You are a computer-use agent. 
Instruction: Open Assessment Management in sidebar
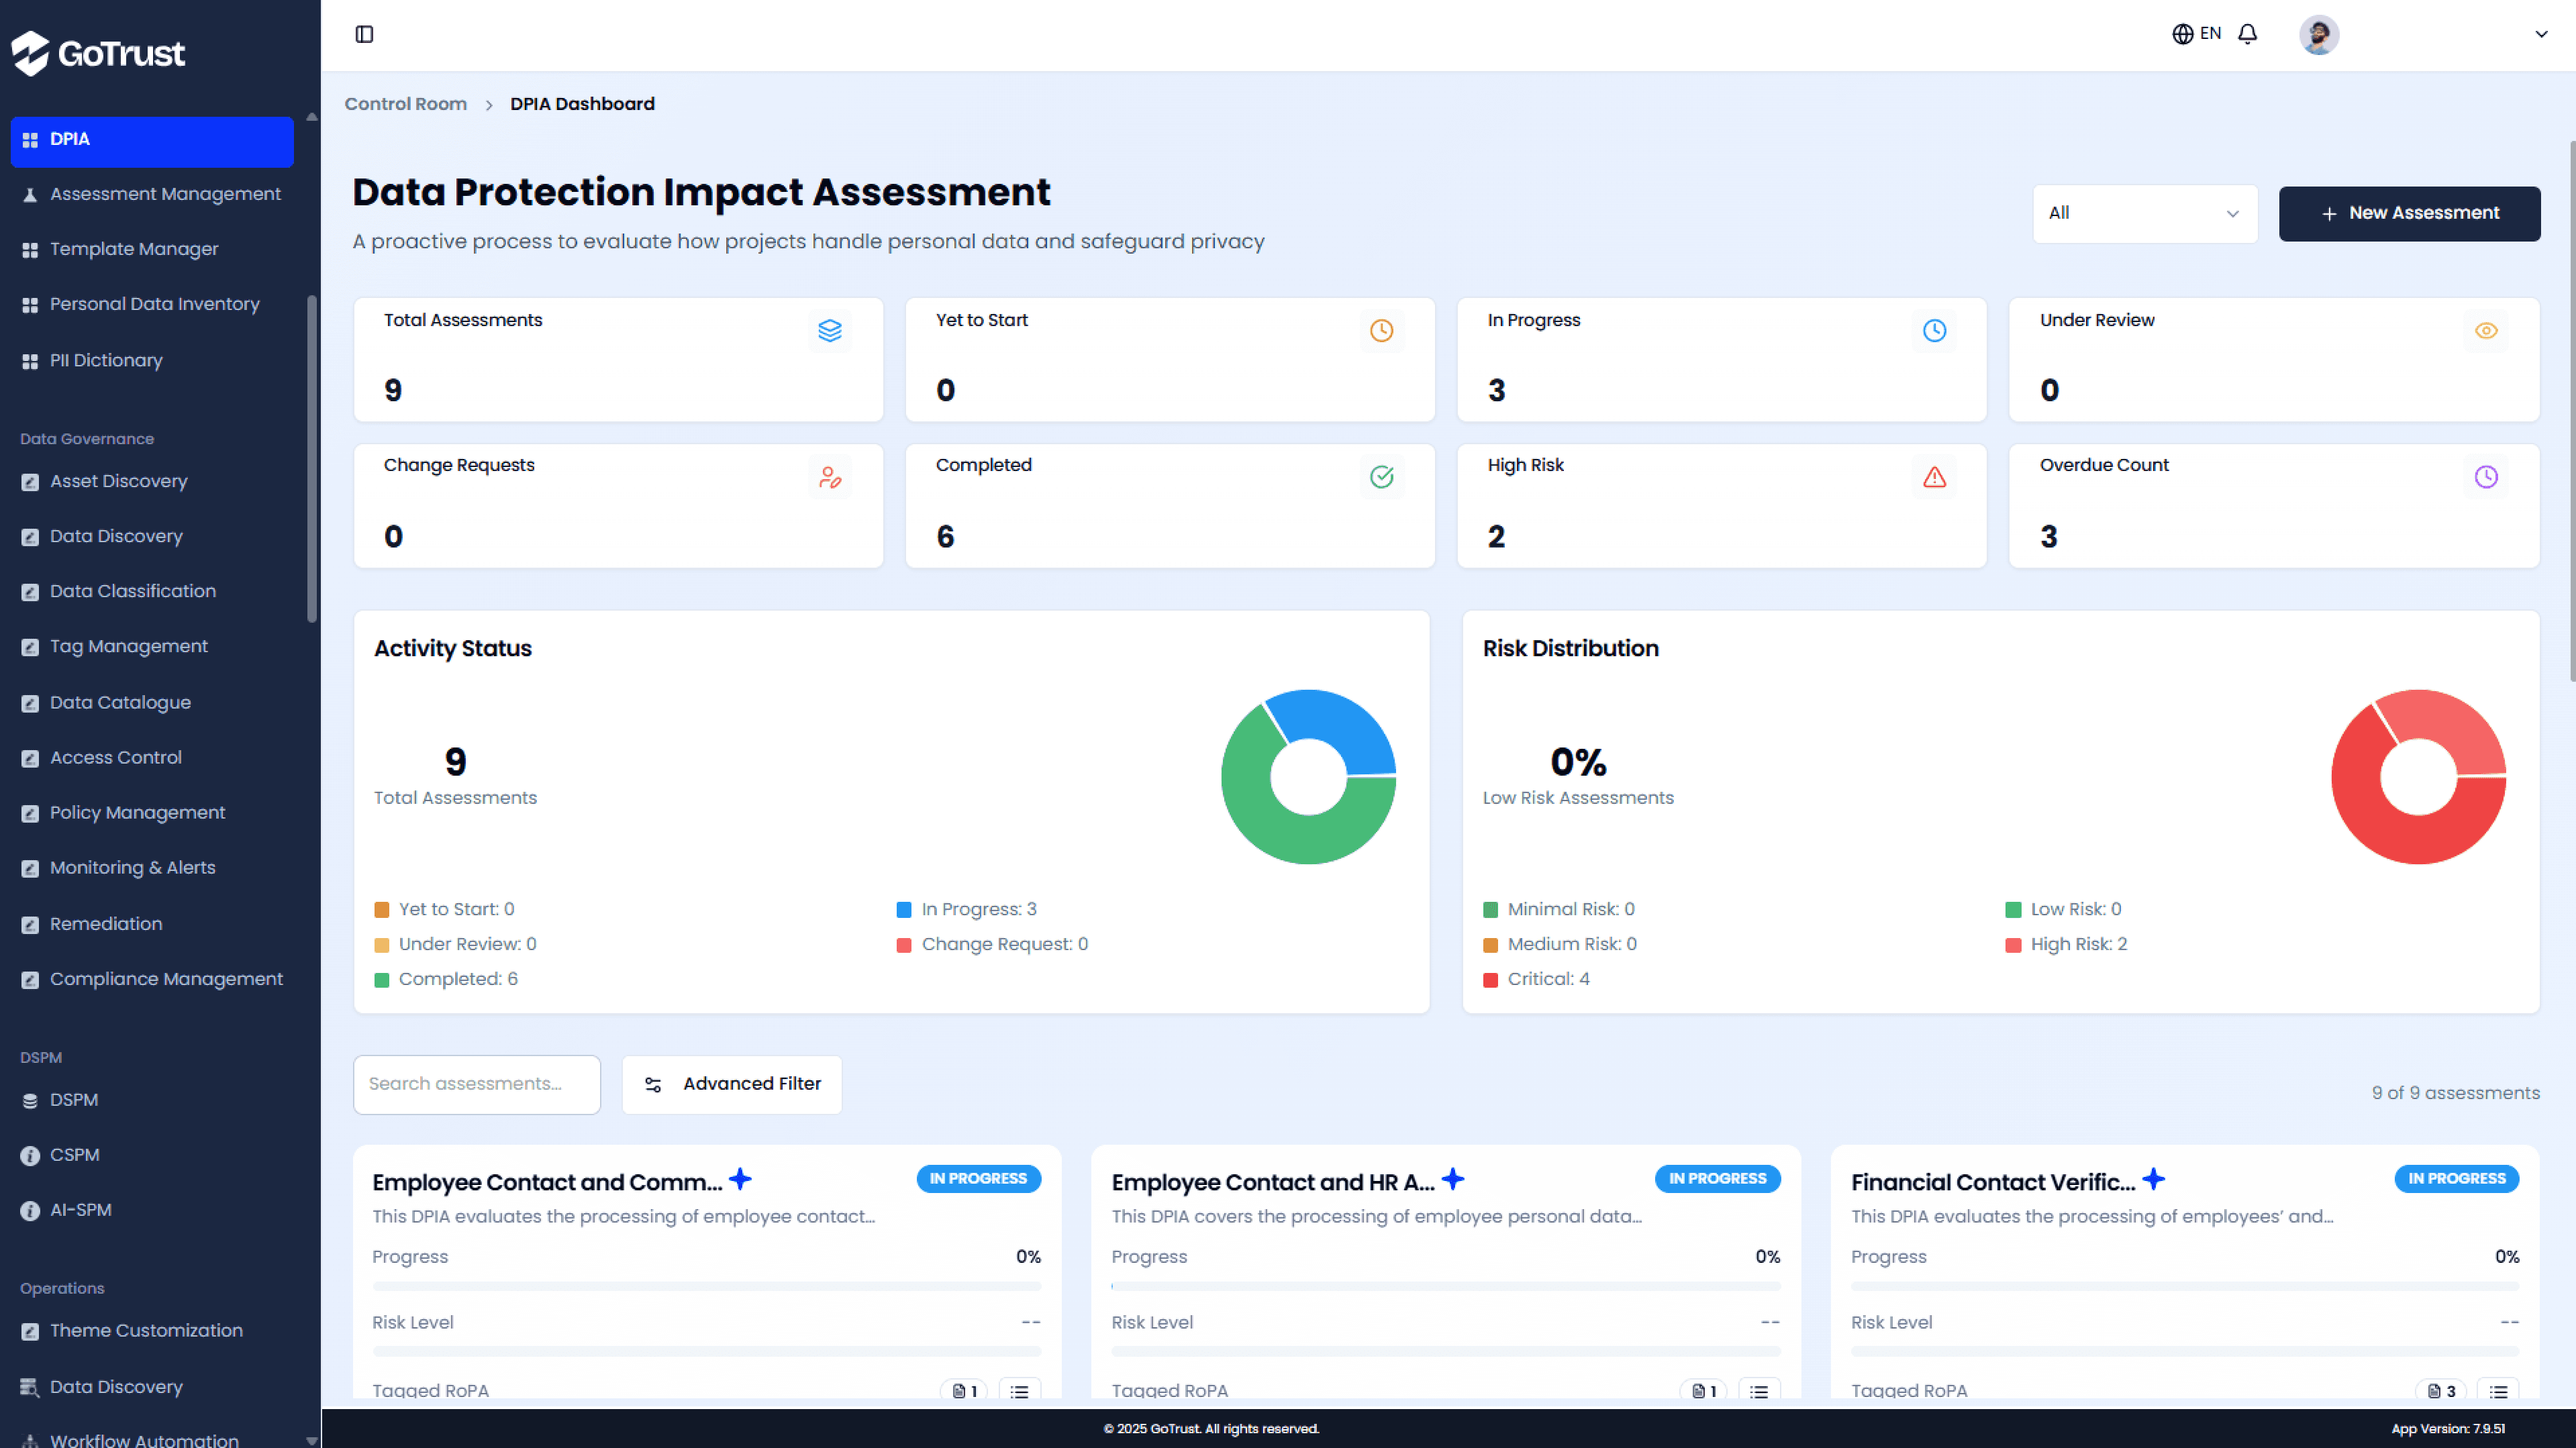tap(165, 194)
